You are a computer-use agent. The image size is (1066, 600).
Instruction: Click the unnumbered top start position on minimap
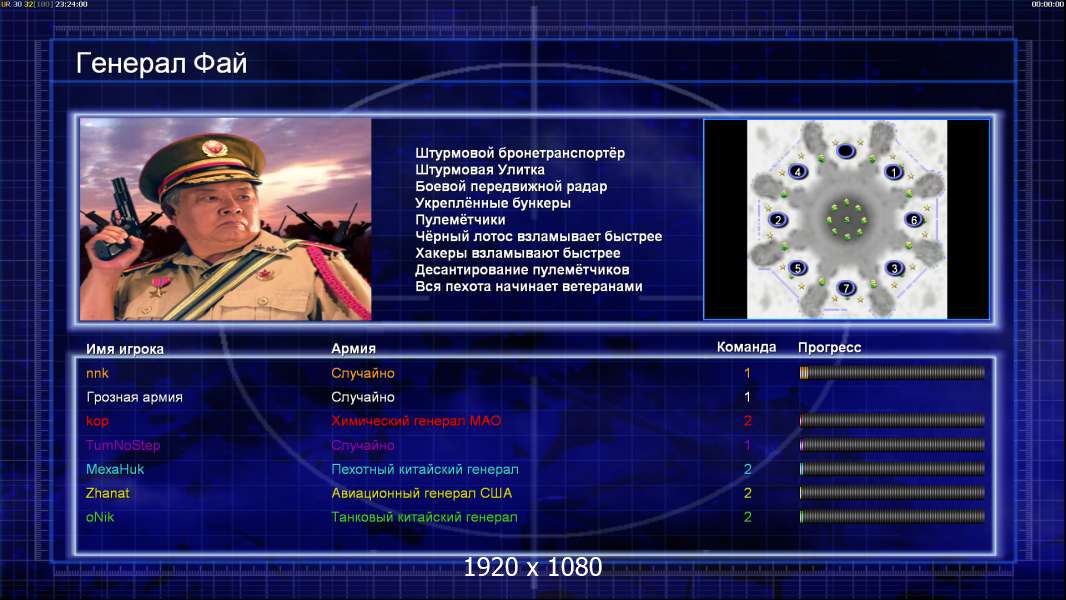pos(845,150)
